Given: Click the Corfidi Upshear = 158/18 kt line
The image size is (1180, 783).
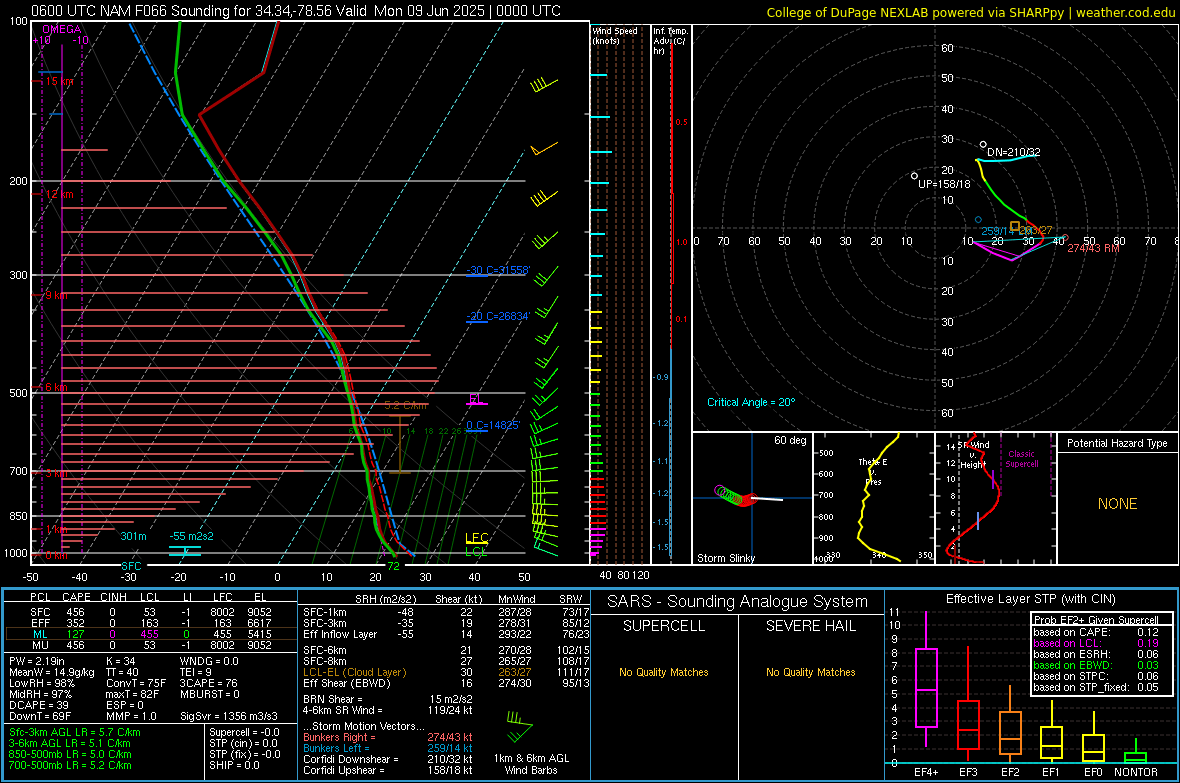Looking at the screenshot, I should 388,770.
